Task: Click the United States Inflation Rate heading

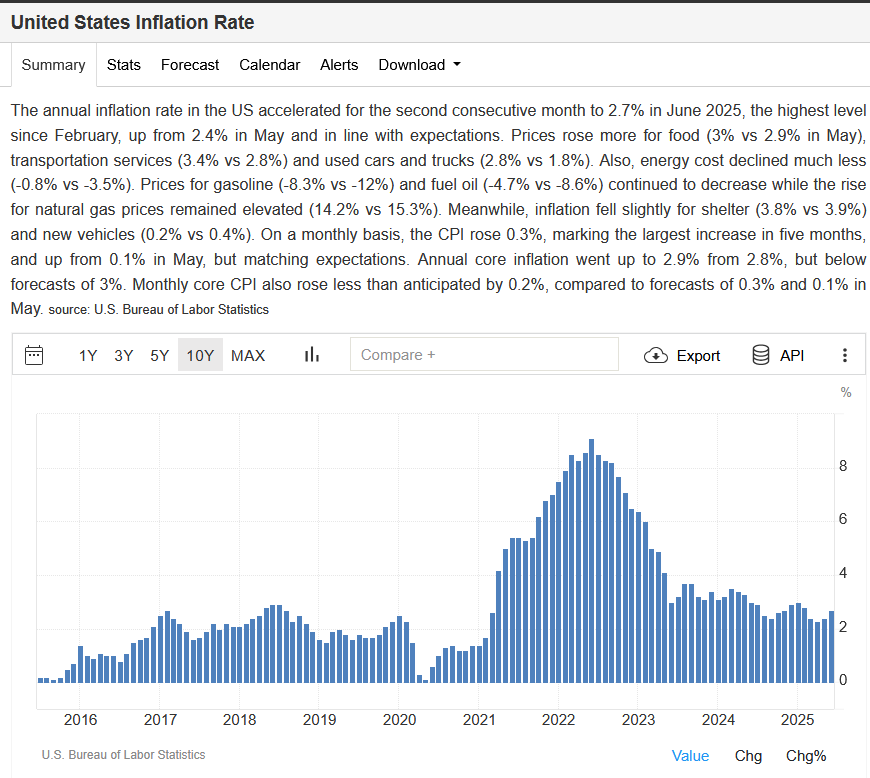Action: click(x=133, y=22)
